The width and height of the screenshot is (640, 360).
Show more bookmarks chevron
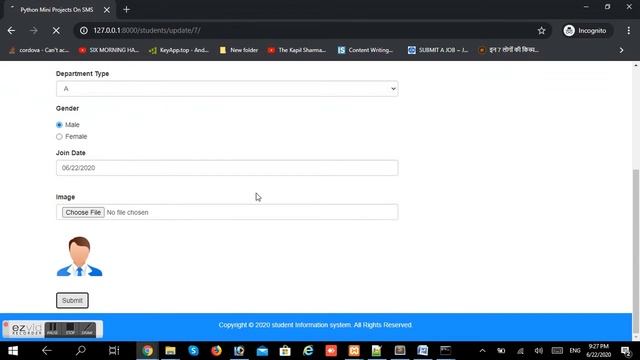click(621, 50)
